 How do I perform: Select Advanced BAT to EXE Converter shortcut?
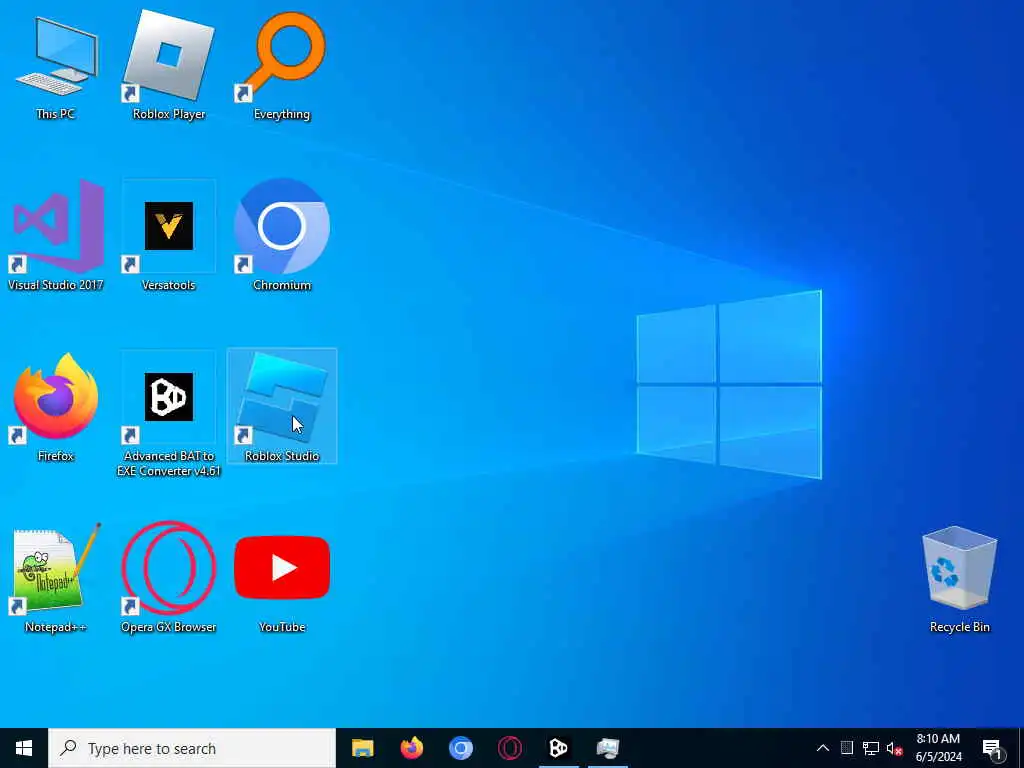tap(169, 413)
